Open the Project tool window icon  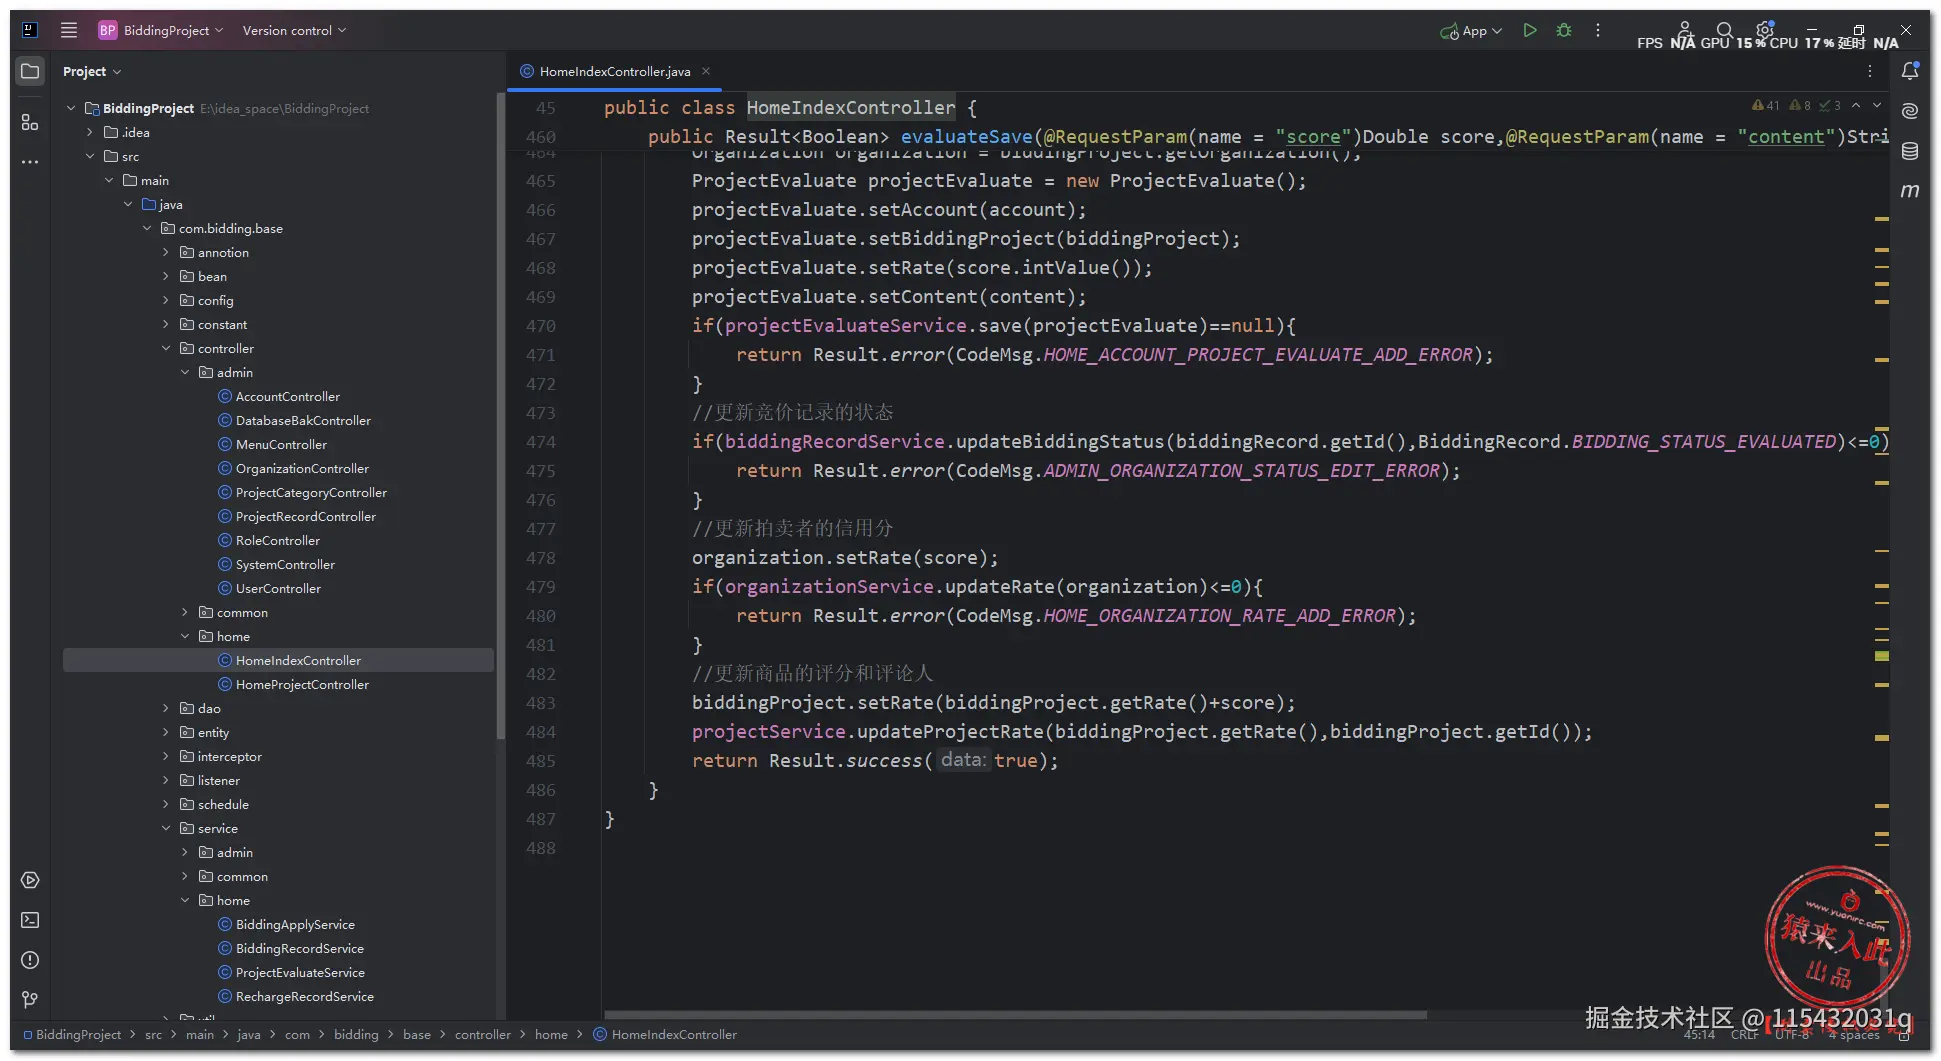pyautogui.click(x=30, y=71)
